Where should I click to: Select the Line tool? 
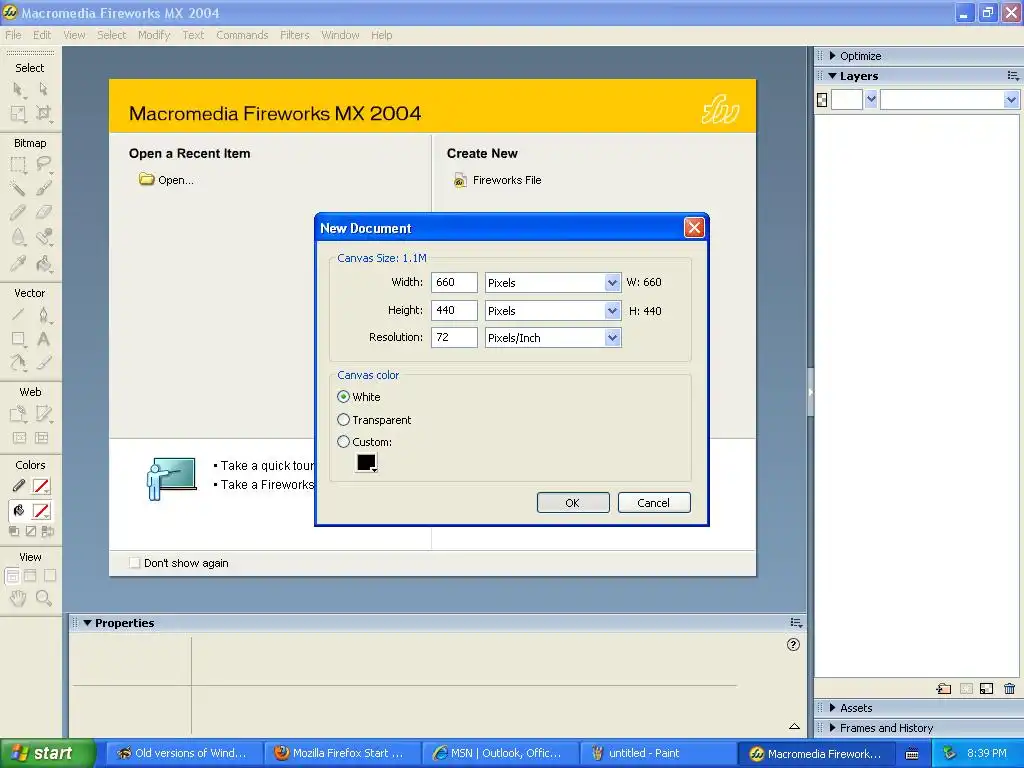[18, 315]
